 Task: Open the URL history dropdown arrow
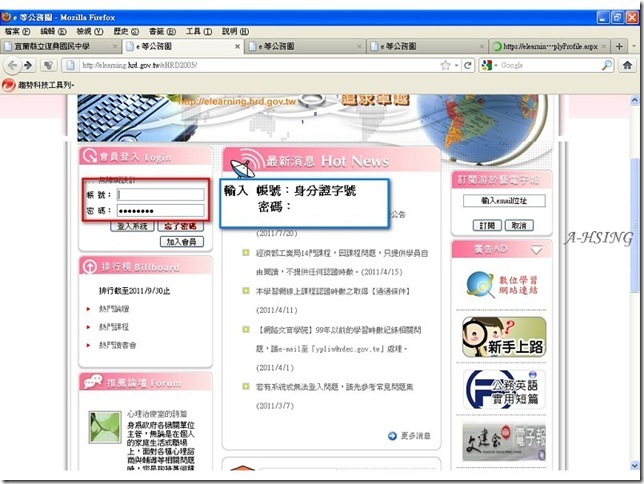[456, 66]
